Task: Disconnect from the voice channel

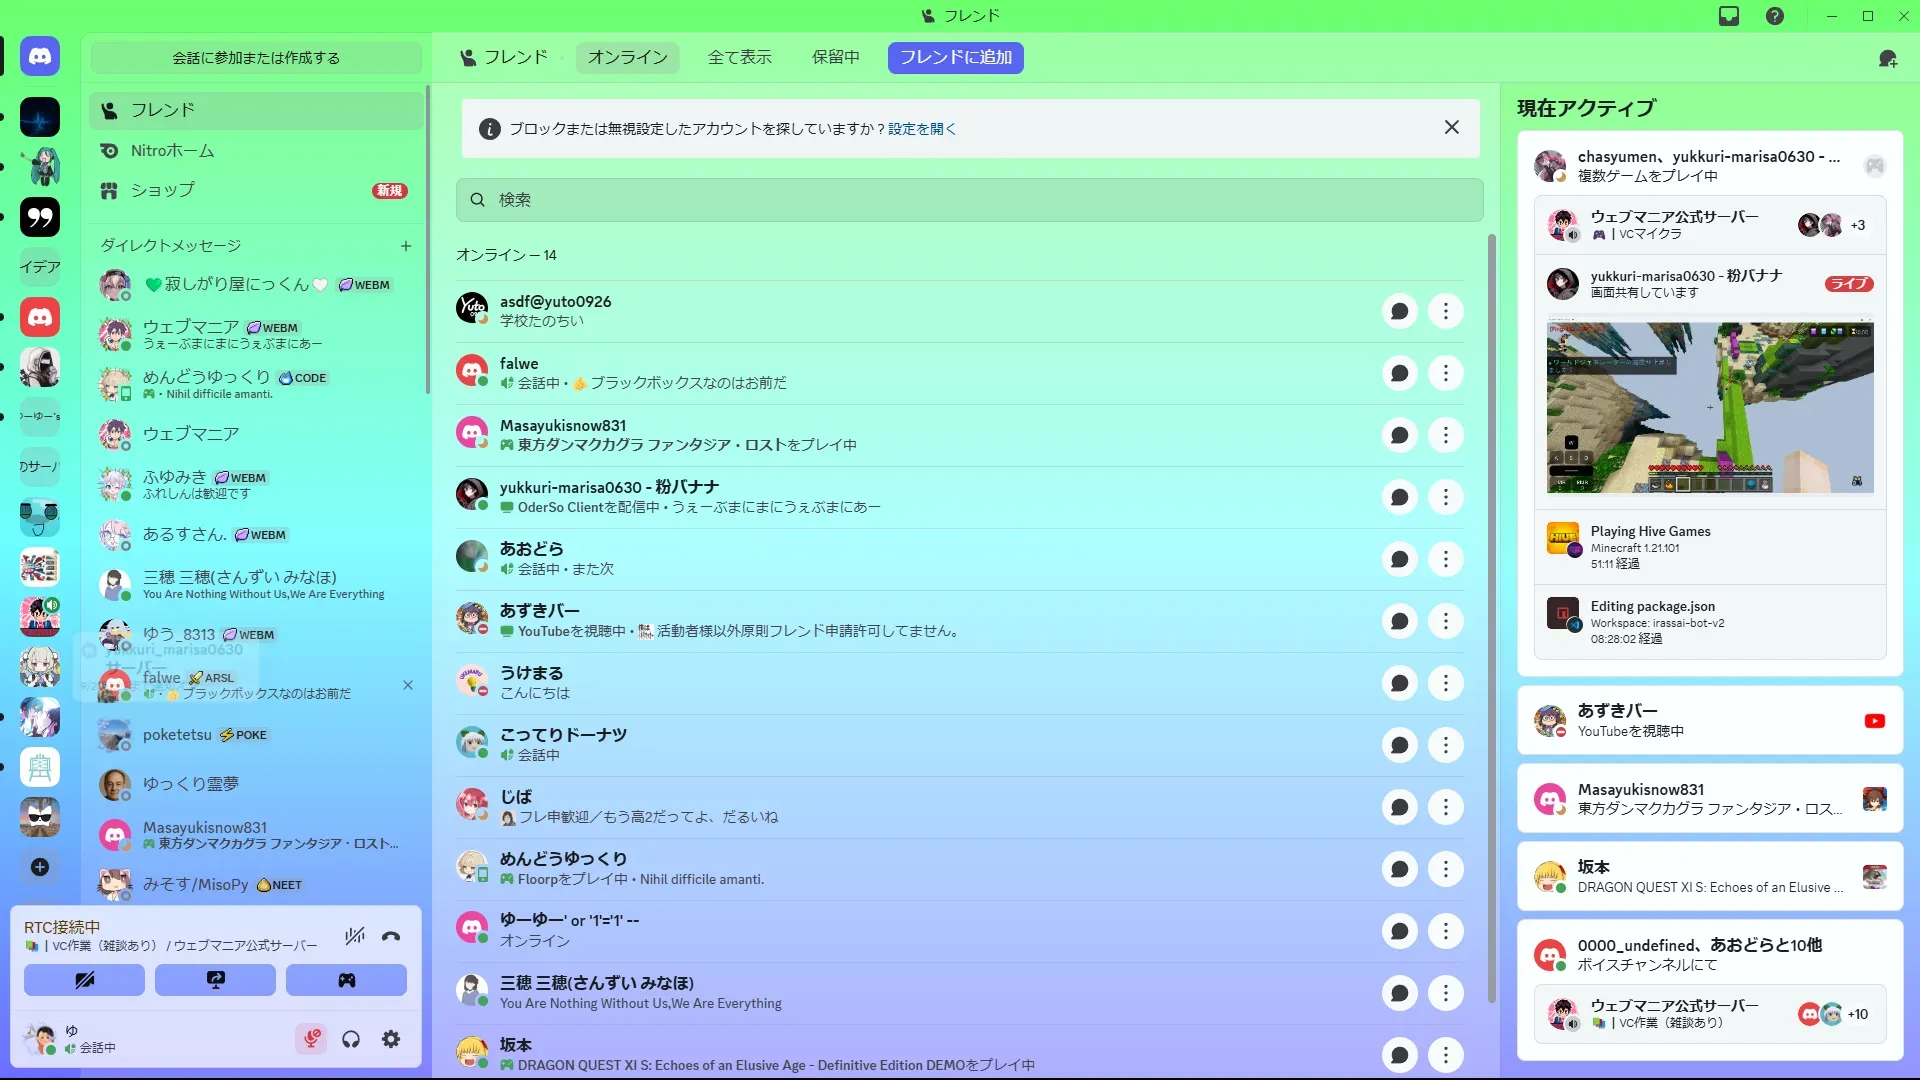Action: pyautogui.click(x=391, y=937)
